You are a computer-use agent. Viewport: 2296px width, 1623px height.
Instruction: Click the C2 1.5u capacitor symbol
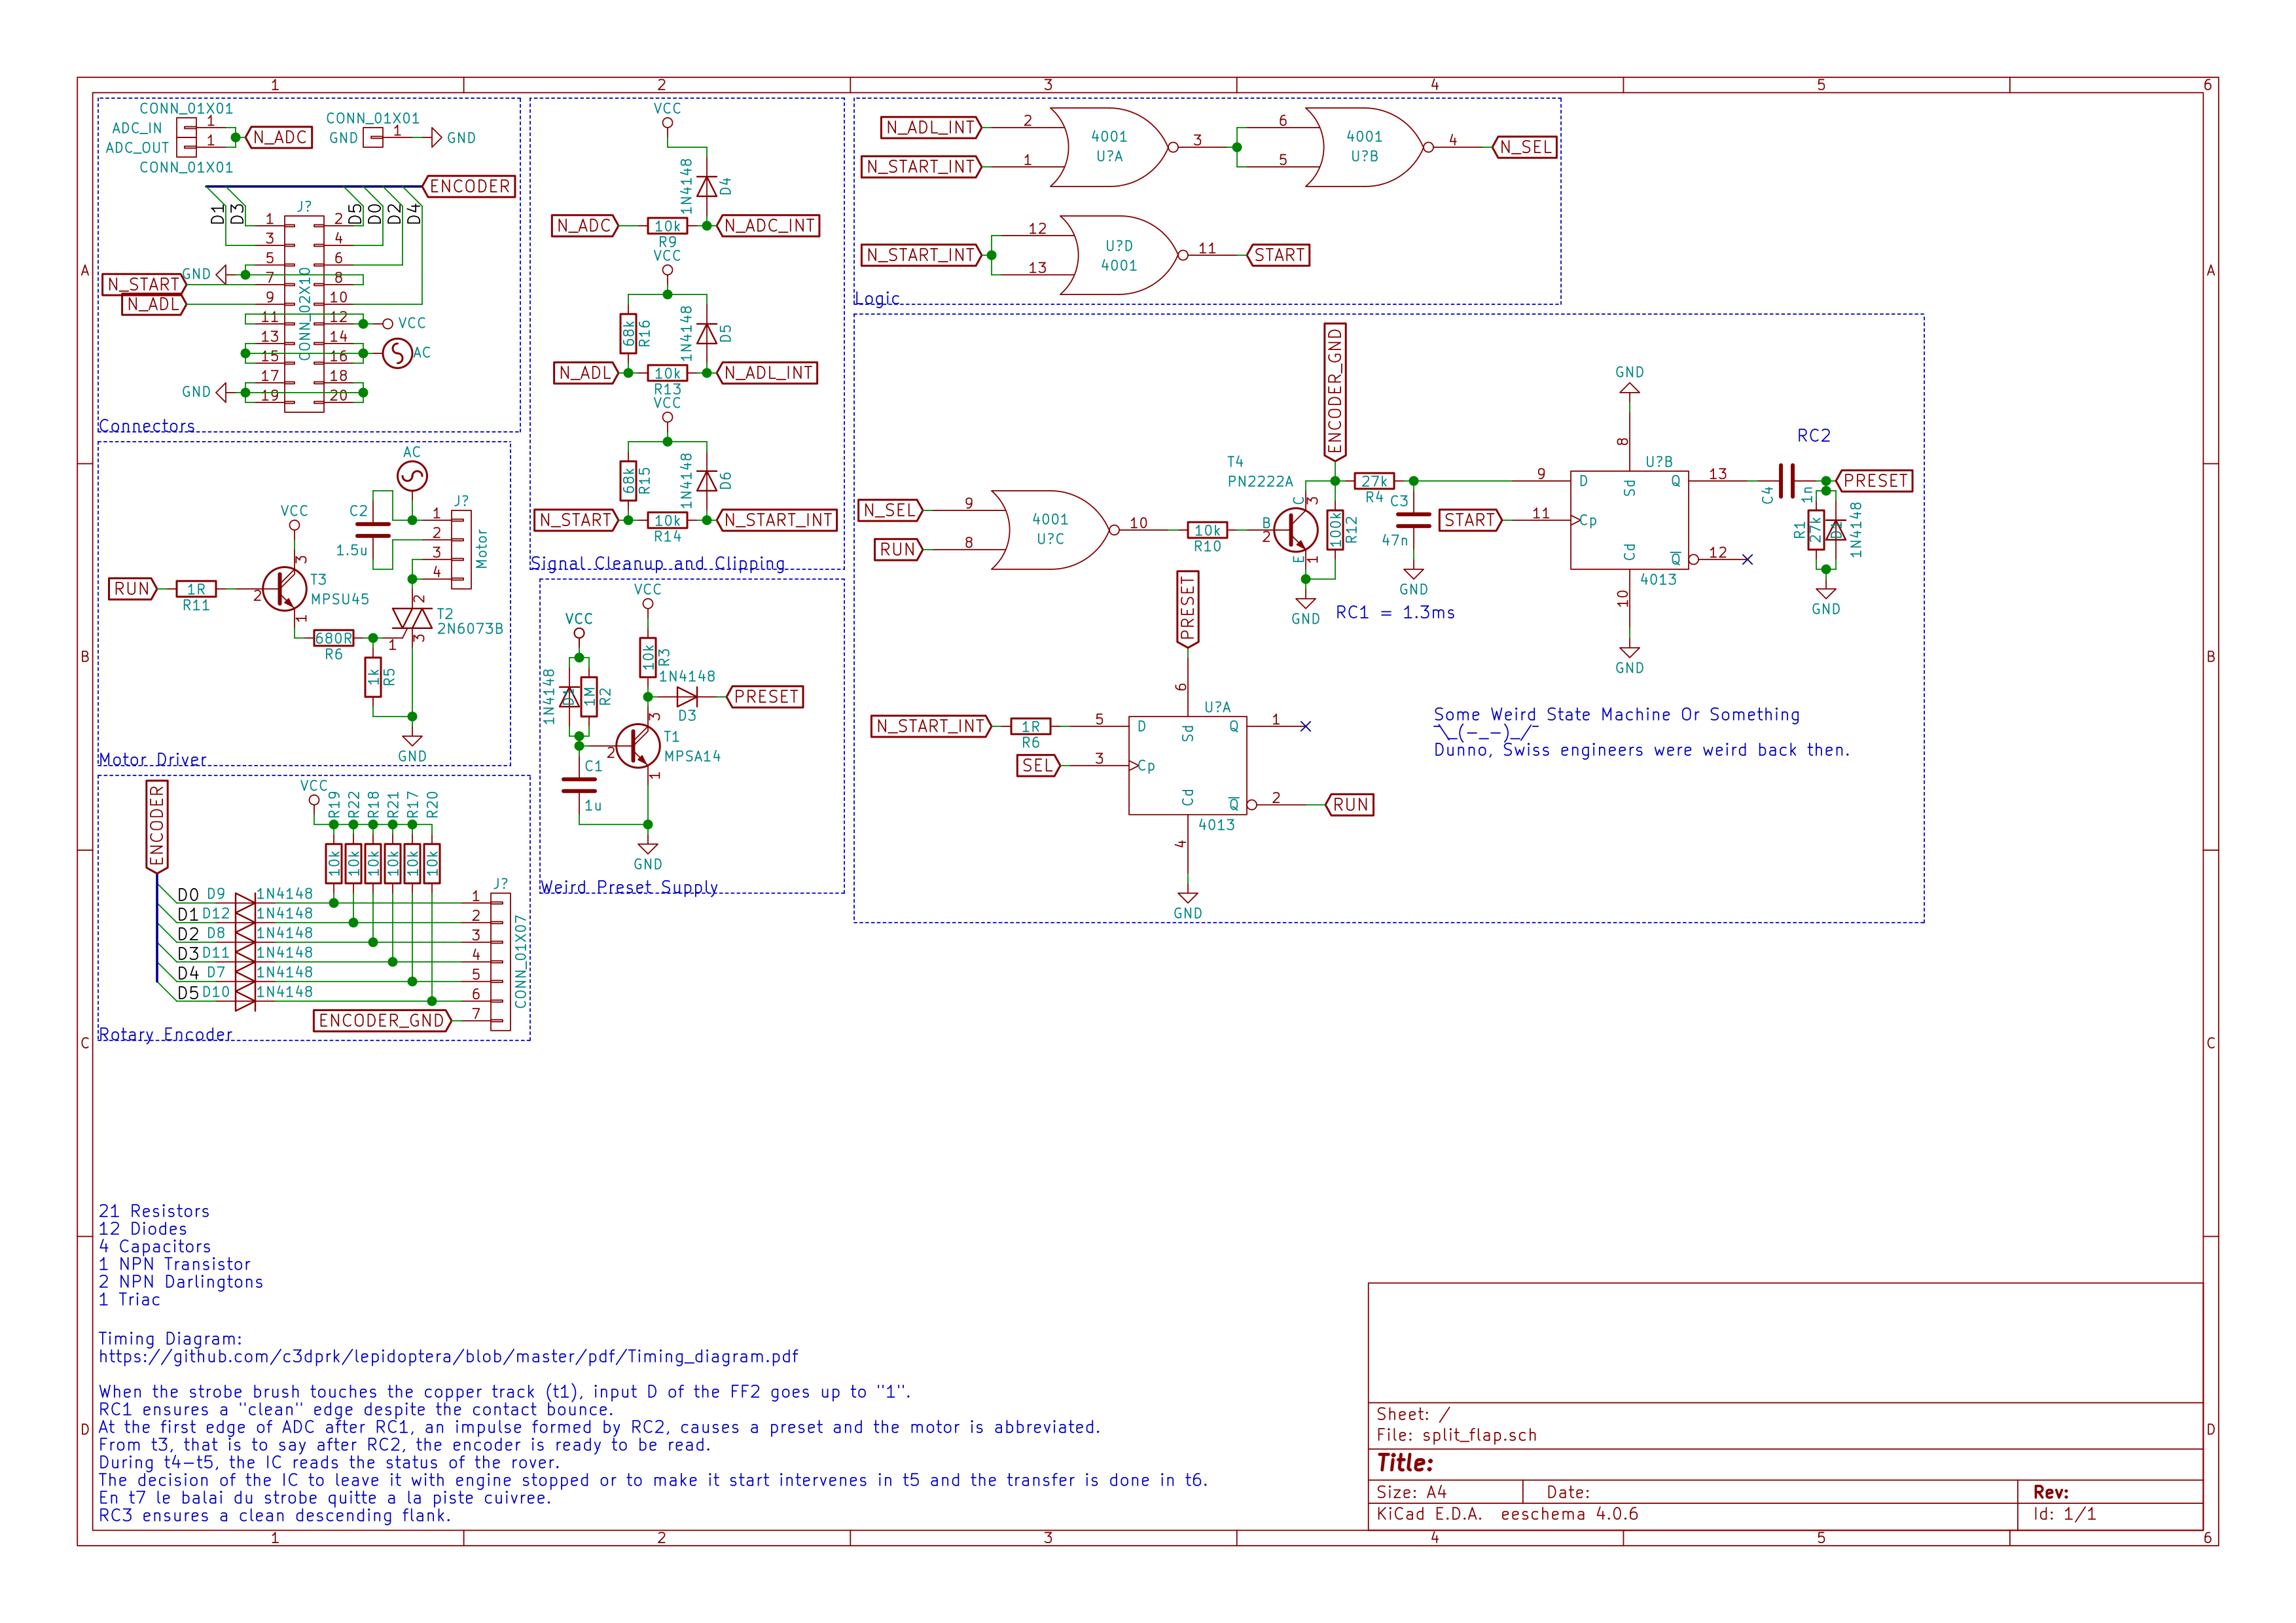pyautogui.click(x=373, y=530)
